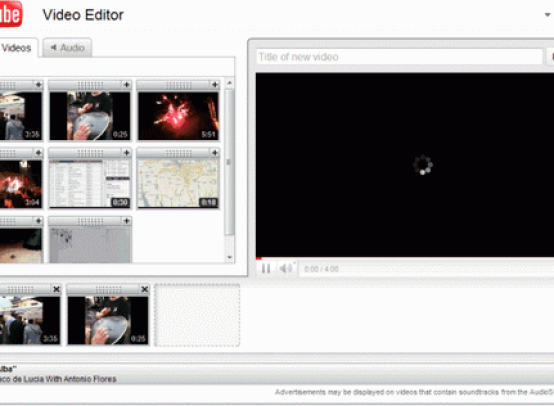Switch to the Videos tab
This screenshot has height=406, width=554.
pos(17,48)
